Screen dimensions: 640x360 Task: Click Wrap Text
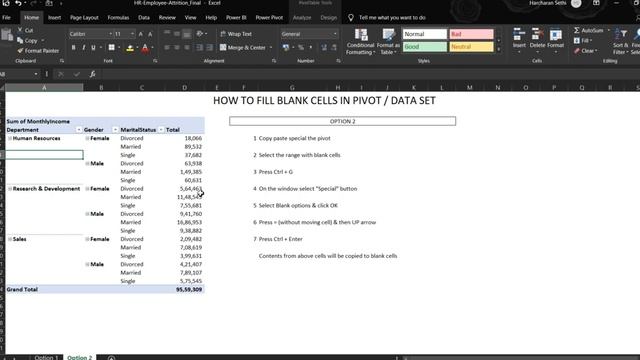[x=236, y=34]
